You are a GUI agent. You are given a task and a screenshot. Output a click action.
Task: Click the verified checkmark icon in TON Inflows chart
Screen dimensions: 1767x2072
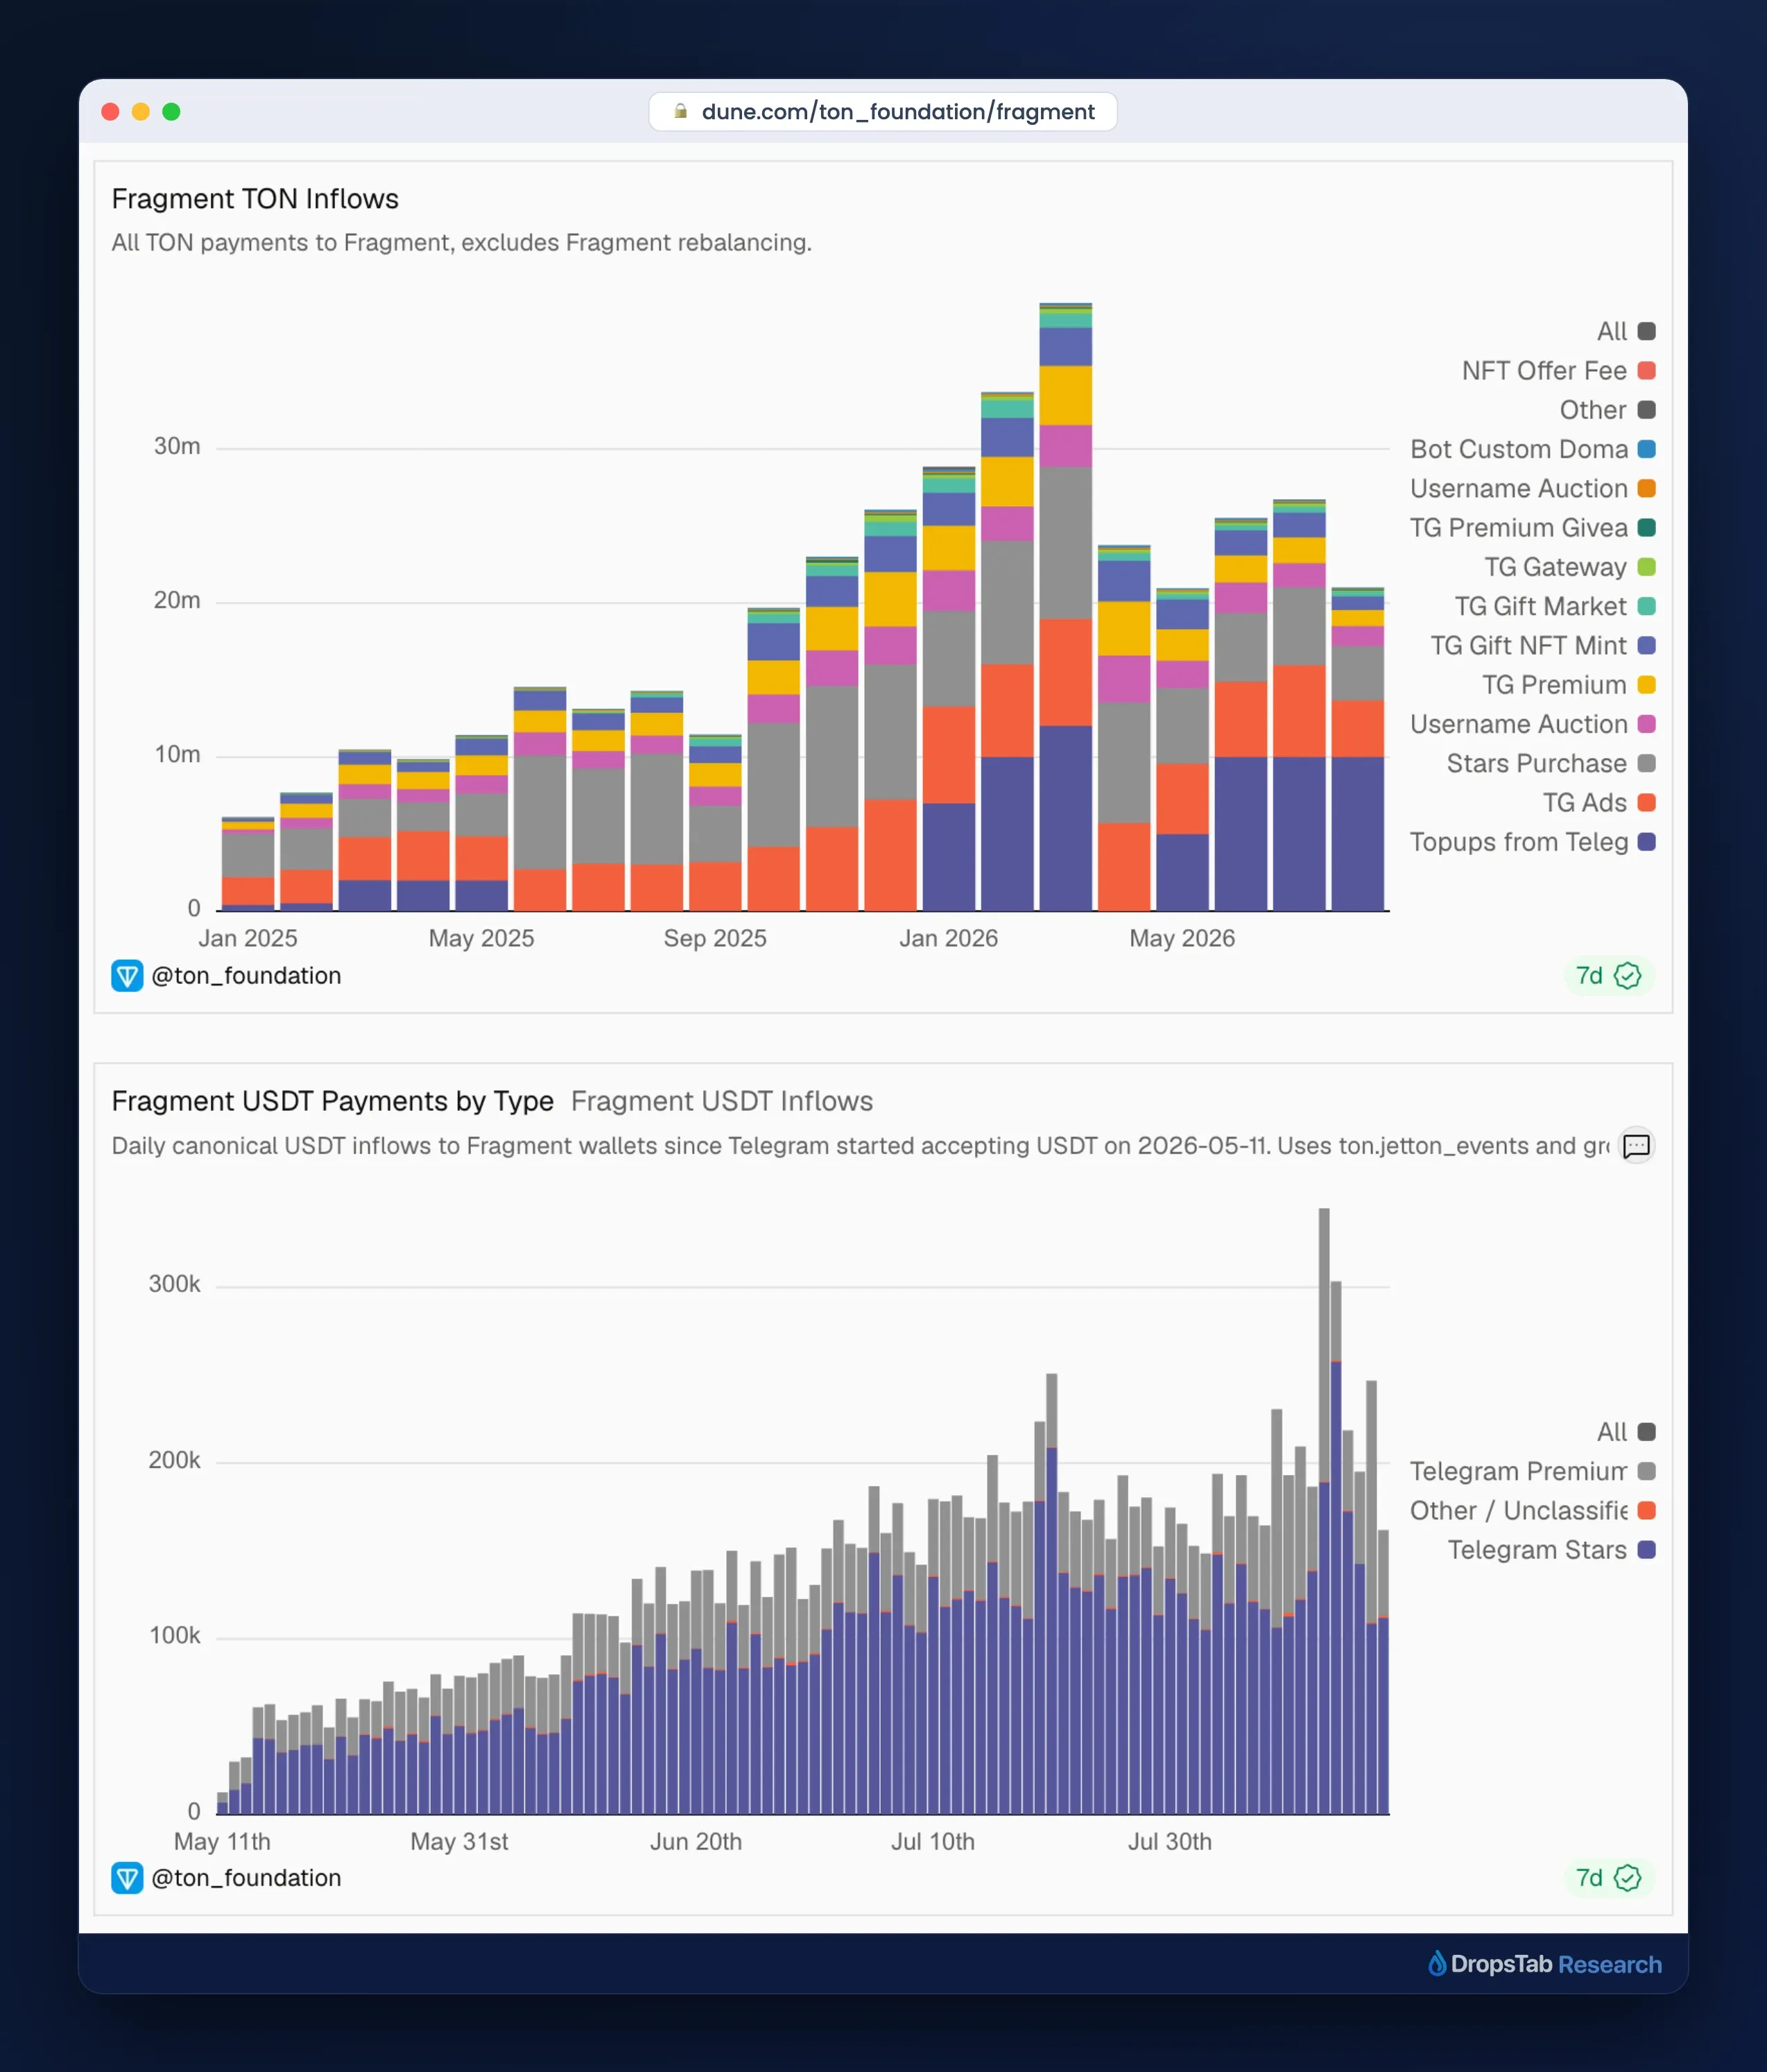[x=1628, y=976]
